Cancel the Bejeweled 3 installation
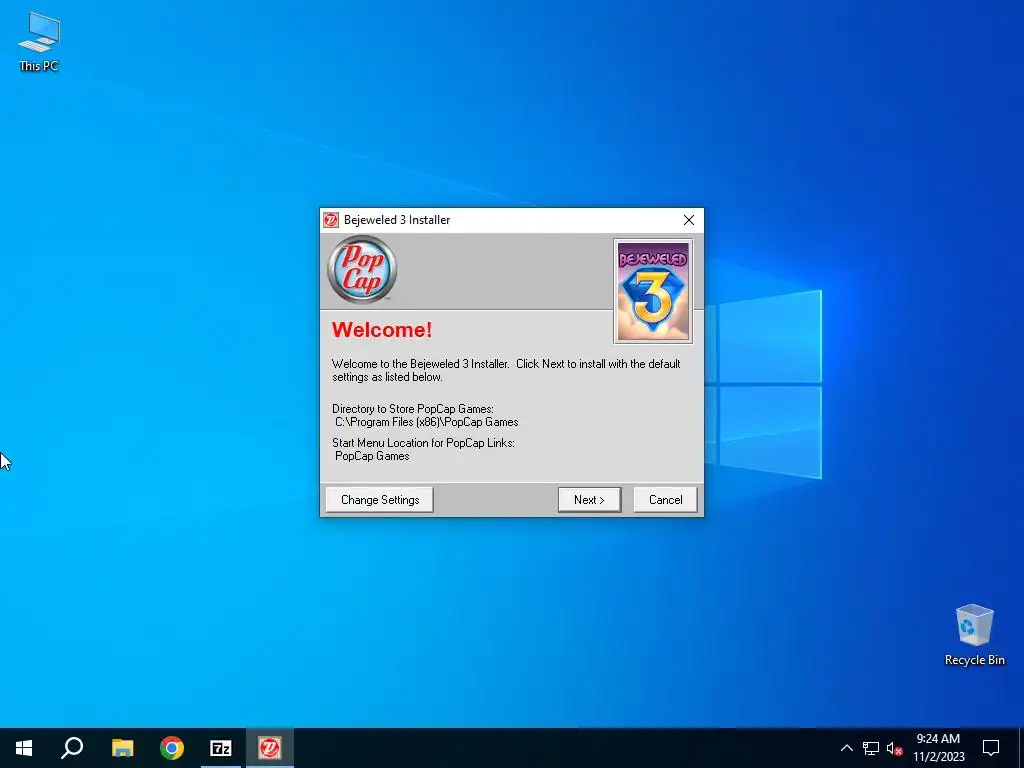This screenshot has width=1024, height=768. [x=665, y=500]
